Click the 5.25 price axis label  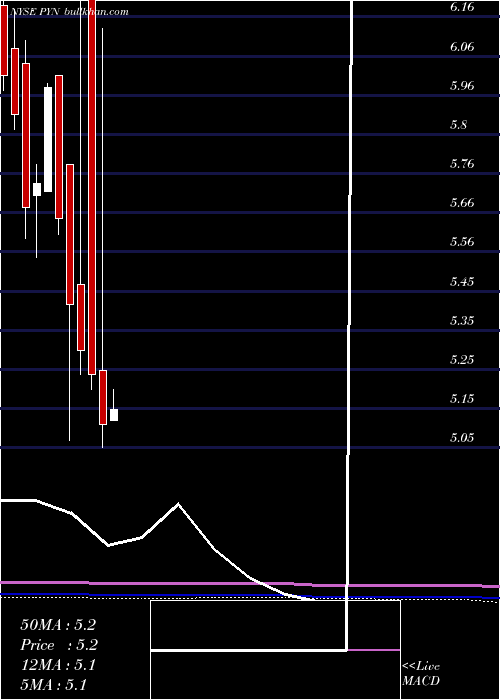click(x=462, y=359)
